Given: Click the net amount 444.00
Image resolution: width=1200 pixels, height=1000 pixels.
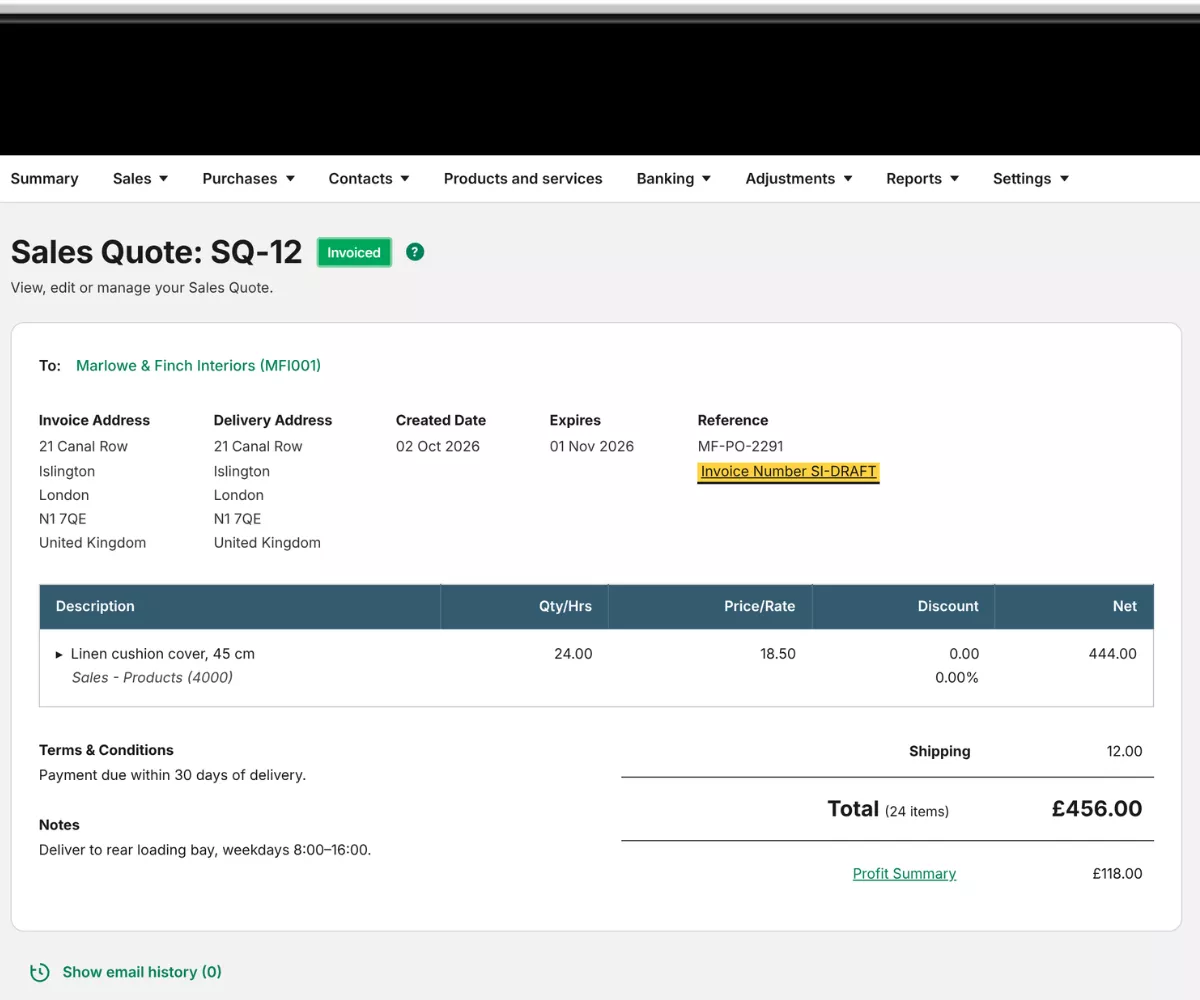Looking at the screenshot, I should tap(1113, 654).
